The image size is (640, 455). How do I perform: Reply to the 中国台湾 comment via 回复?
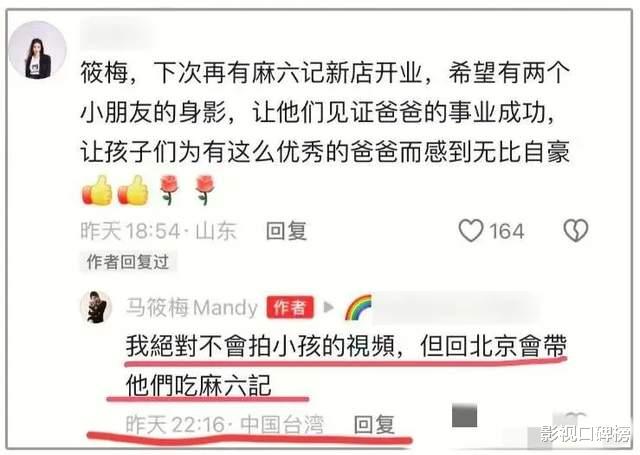tap(374, 425)
